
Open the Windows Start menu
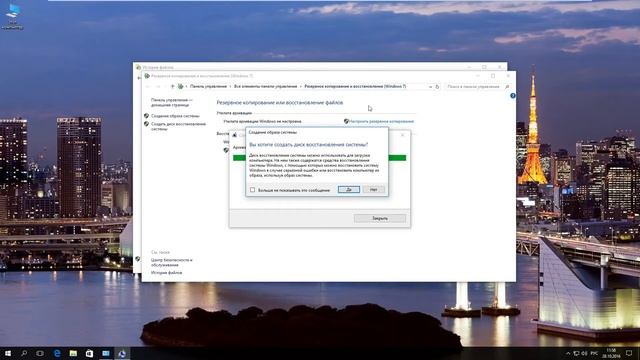pos(8,353)
